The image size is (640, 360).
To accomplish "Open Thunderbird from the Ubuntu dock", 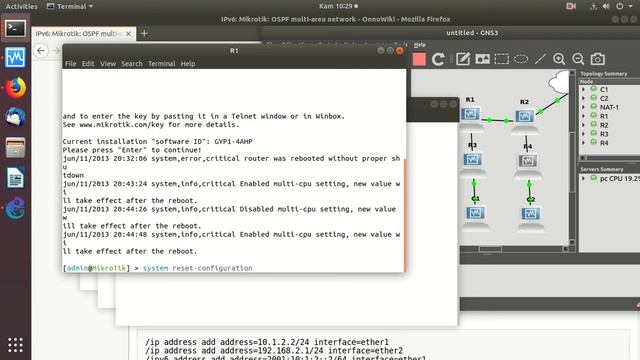I will tap(15, 117).
